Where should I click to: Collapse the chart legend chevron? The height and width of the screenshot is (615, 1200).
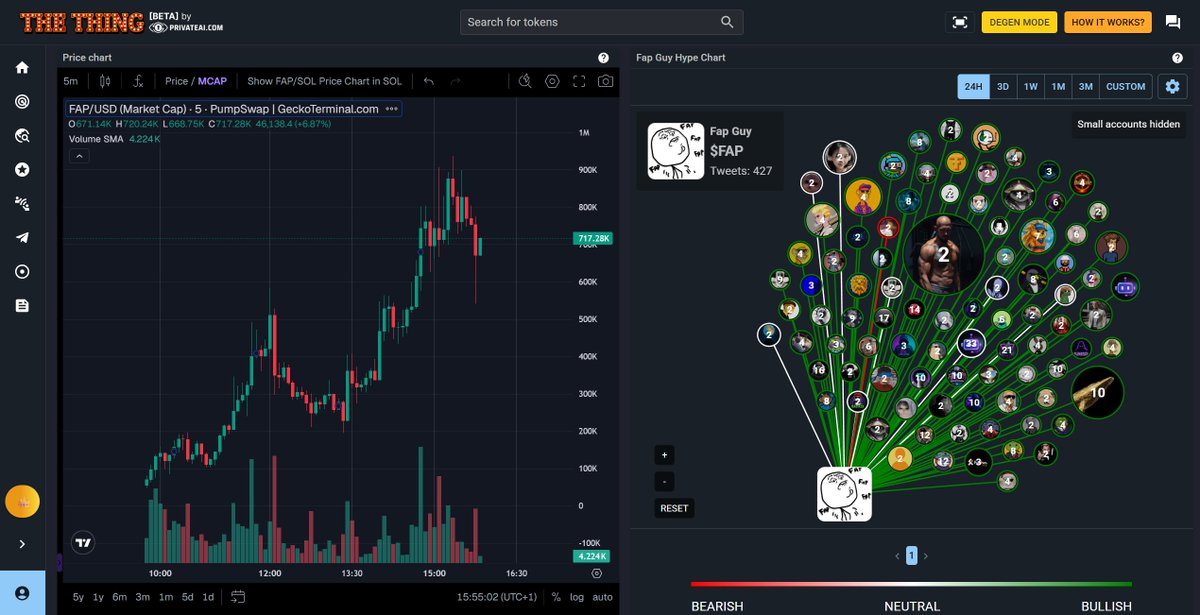click(x=80, y=156)
